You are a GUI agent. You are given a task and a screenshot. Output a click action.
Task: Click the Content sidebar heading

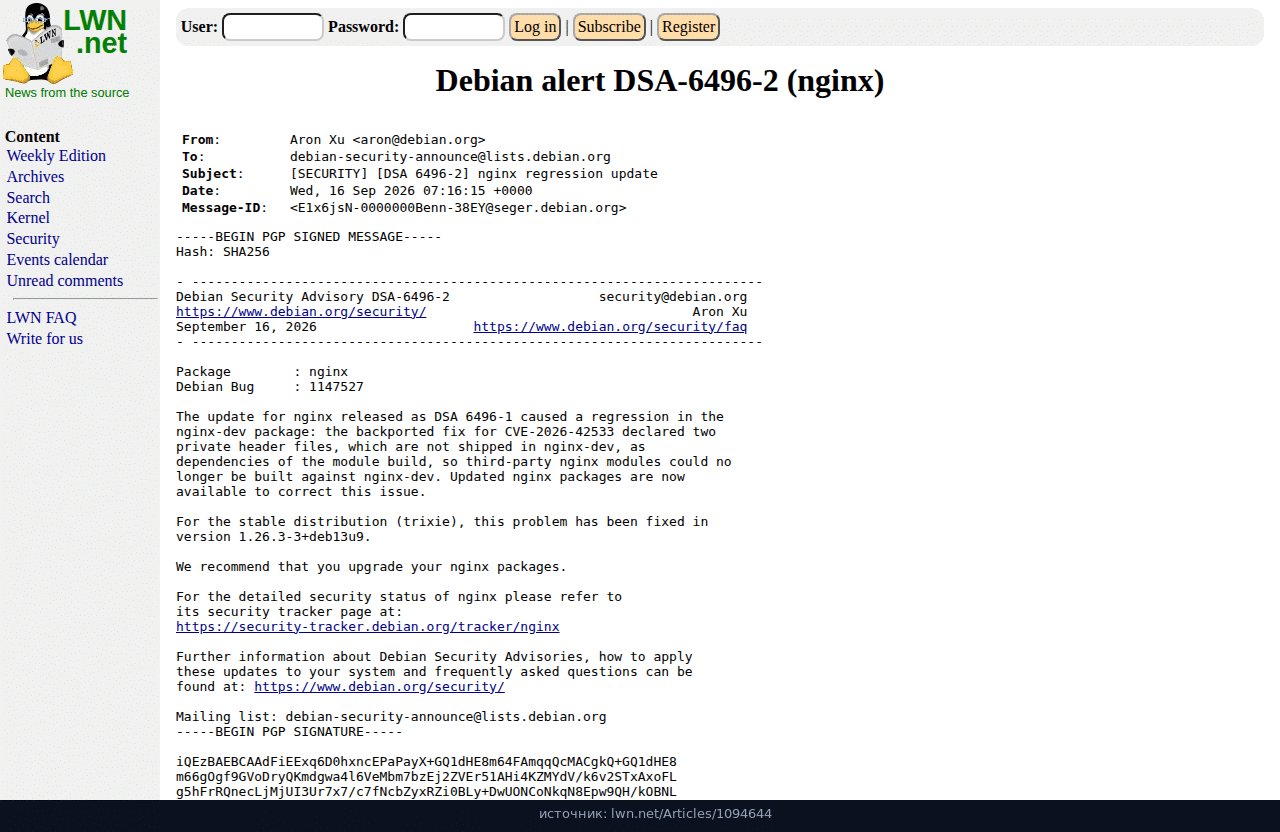tap(32, 137)
